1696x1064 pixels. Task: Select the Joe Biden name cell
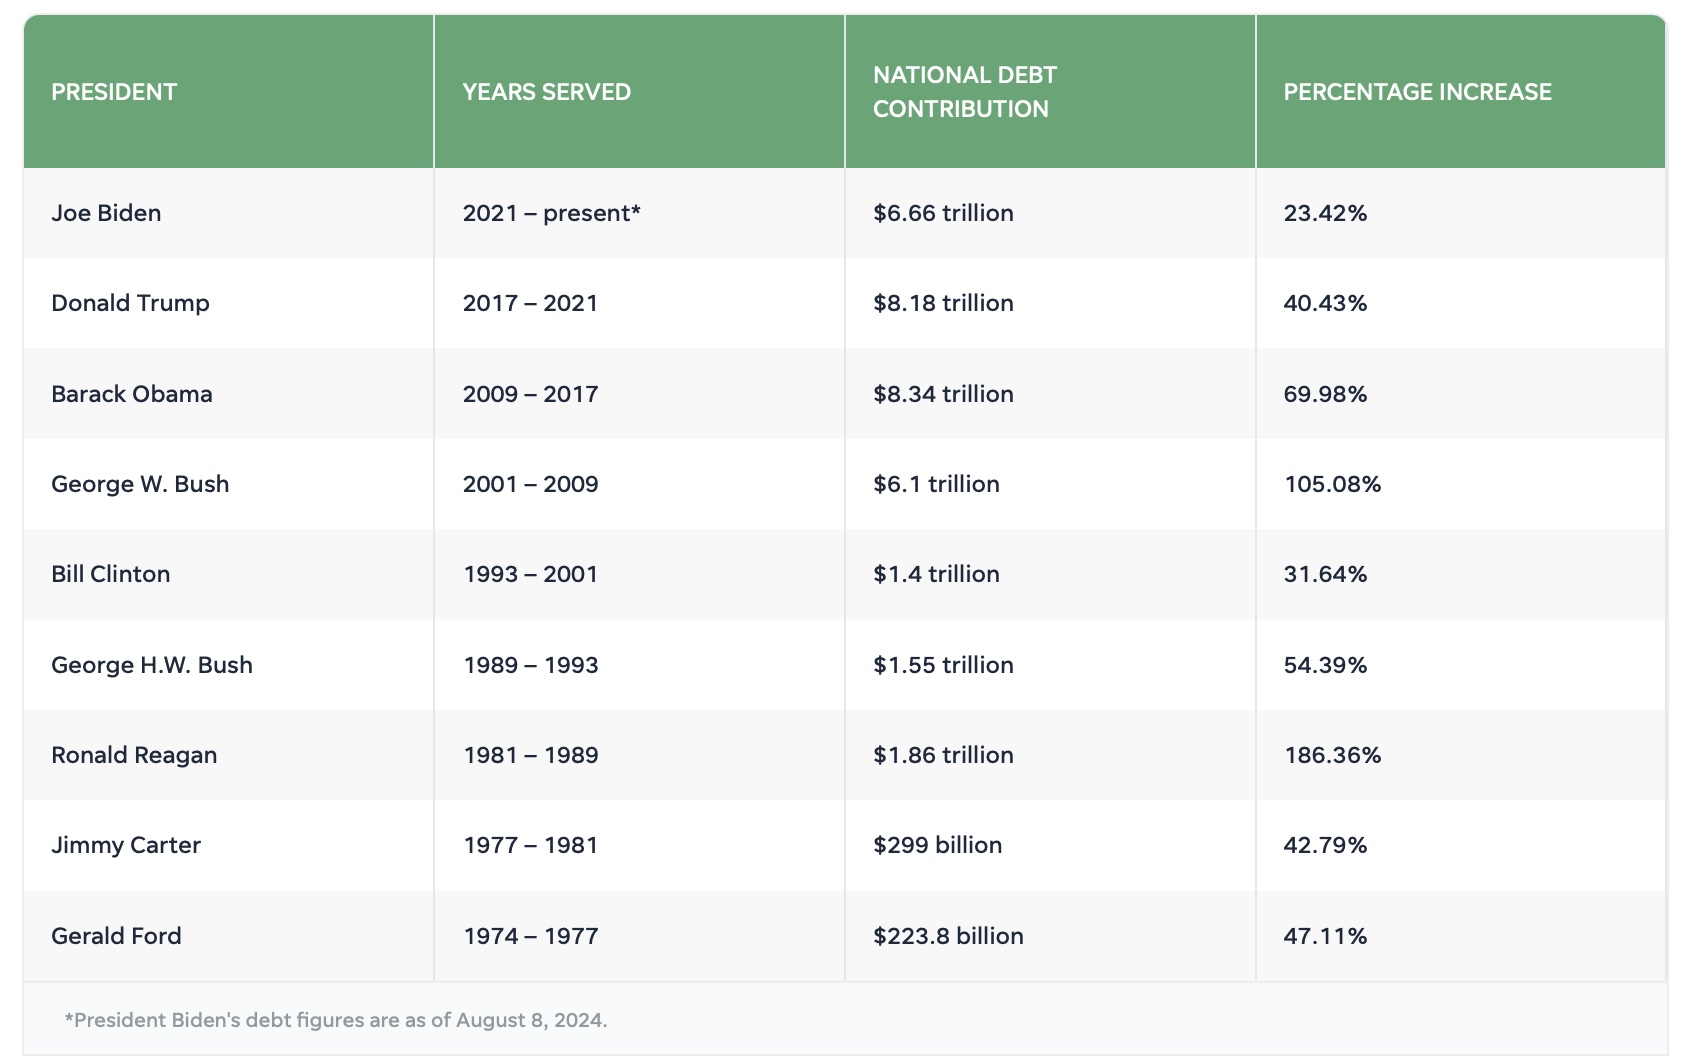[106, 213]
